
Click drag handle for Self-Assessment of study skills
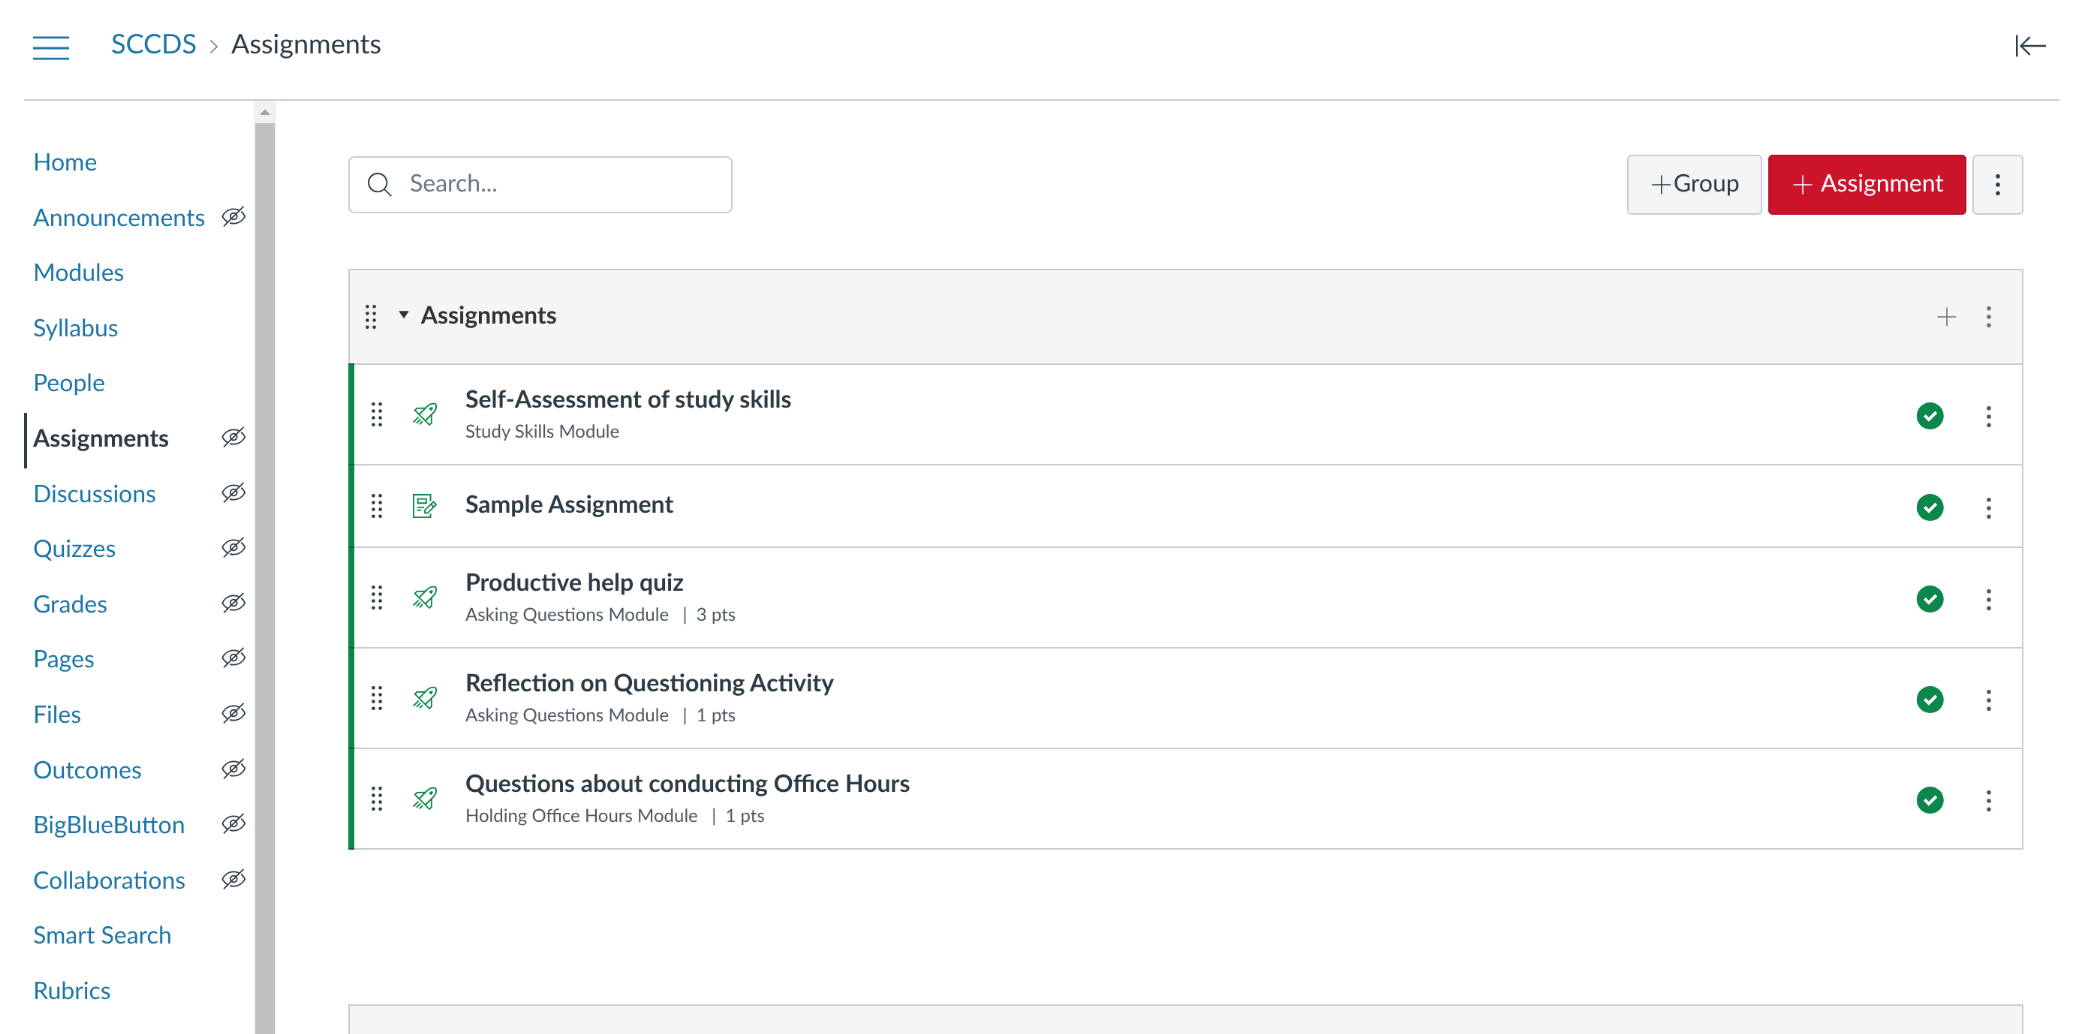point(377,415)
